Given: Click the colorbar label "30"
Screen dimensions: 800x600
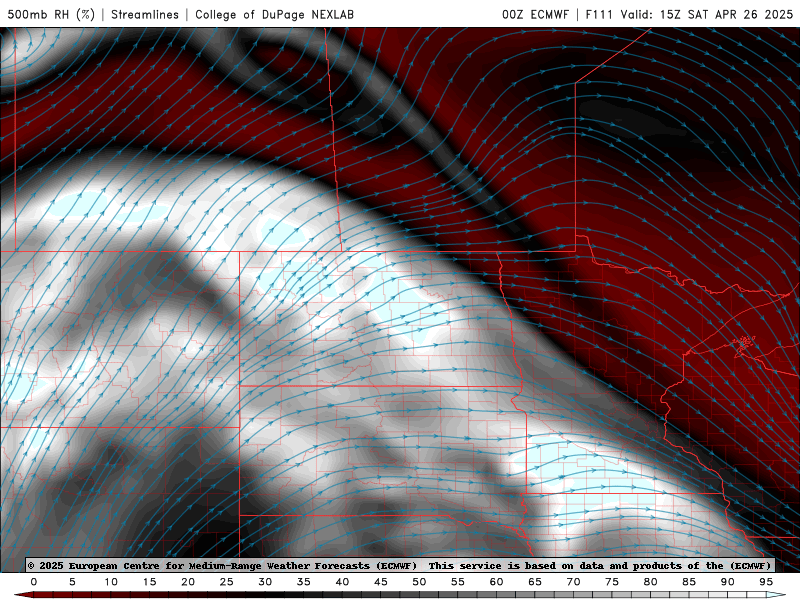Looking at the screenshot, I should [x=265, y=582].
